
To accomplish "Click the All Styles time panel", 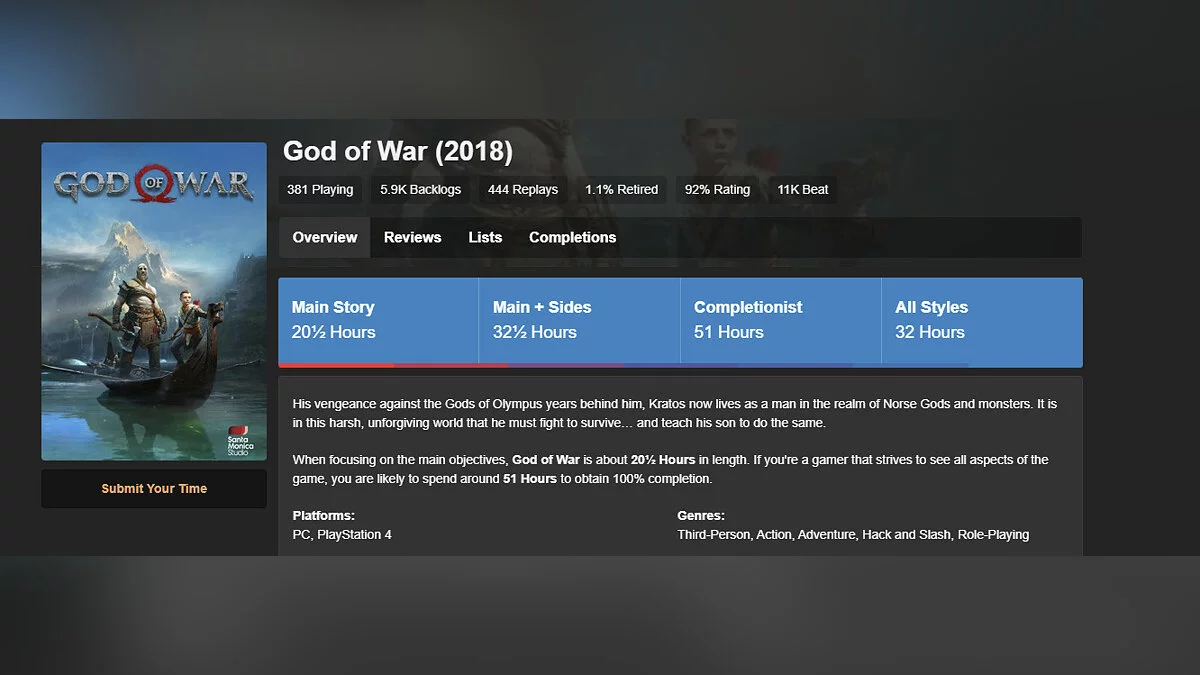I will coord(981,320).
